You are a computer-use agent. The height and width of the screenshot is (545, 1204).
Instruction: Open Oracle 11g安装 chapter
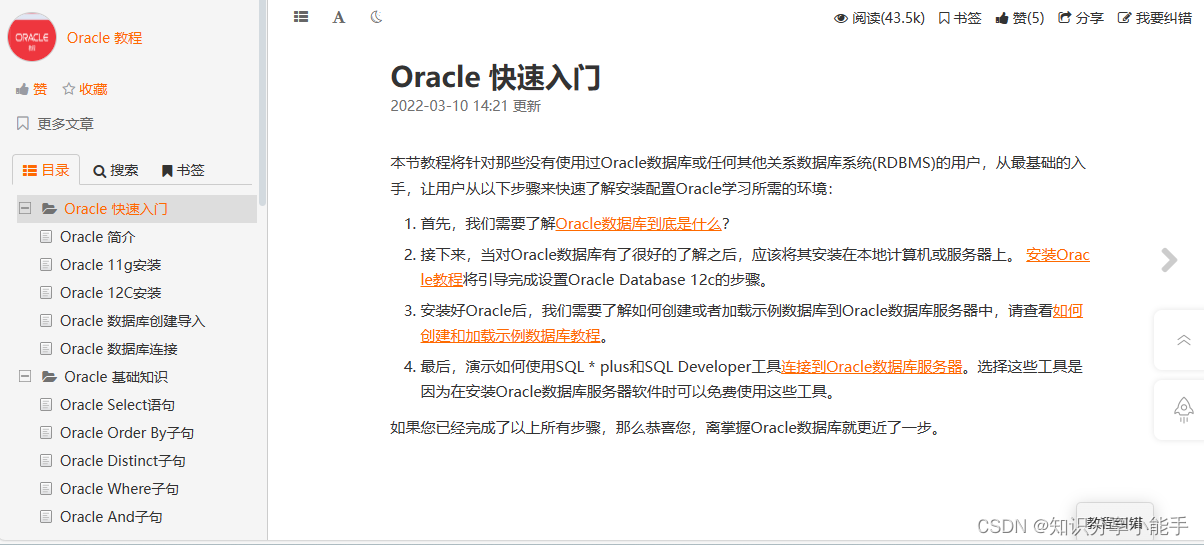pos(110,265)
